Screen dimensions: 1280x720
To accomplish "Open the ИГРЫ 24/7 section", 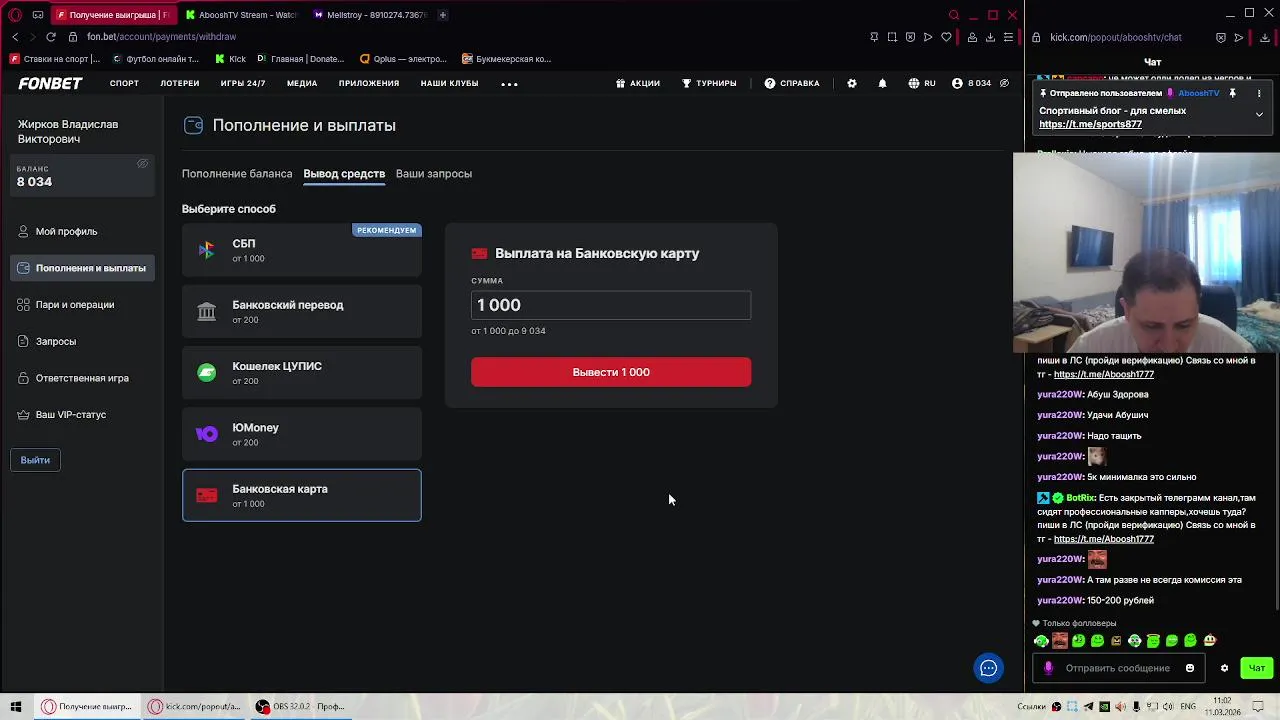I will point(243,84).
